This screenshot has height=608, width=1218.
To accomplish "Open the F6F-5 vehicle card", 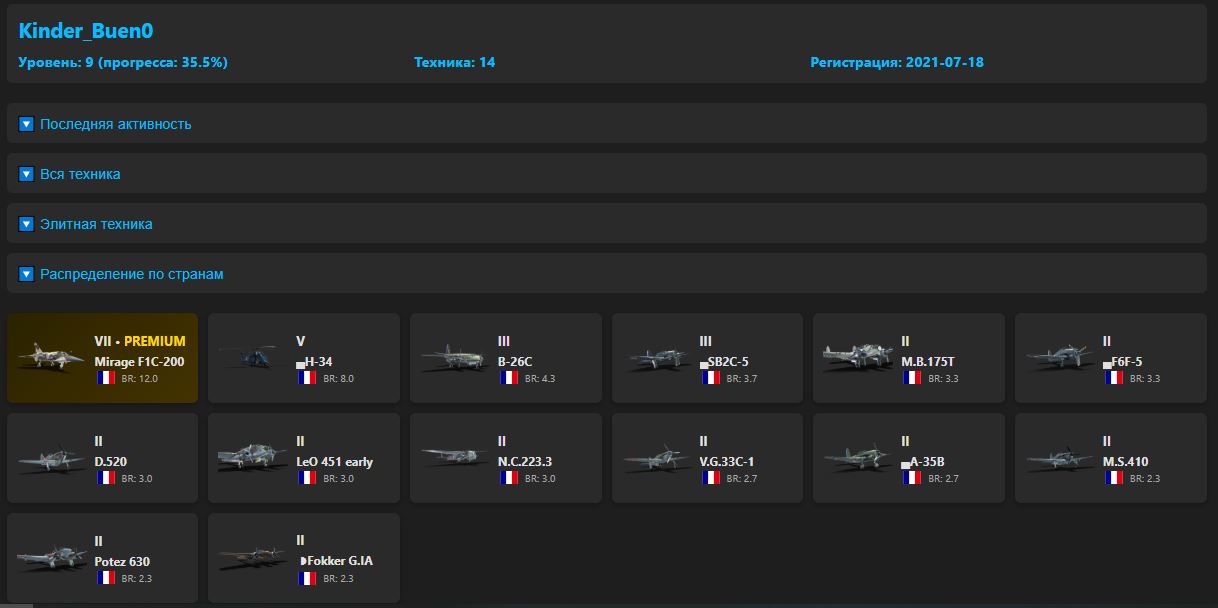I will click(1110, 358).
